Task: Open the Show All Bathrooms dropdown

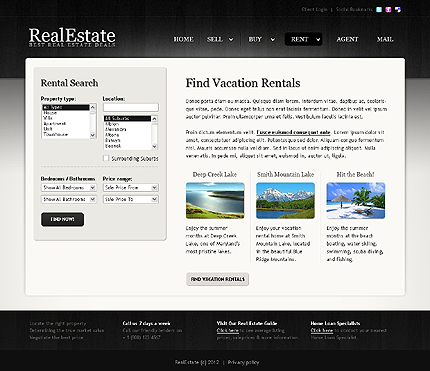Action: pos(69,199)
